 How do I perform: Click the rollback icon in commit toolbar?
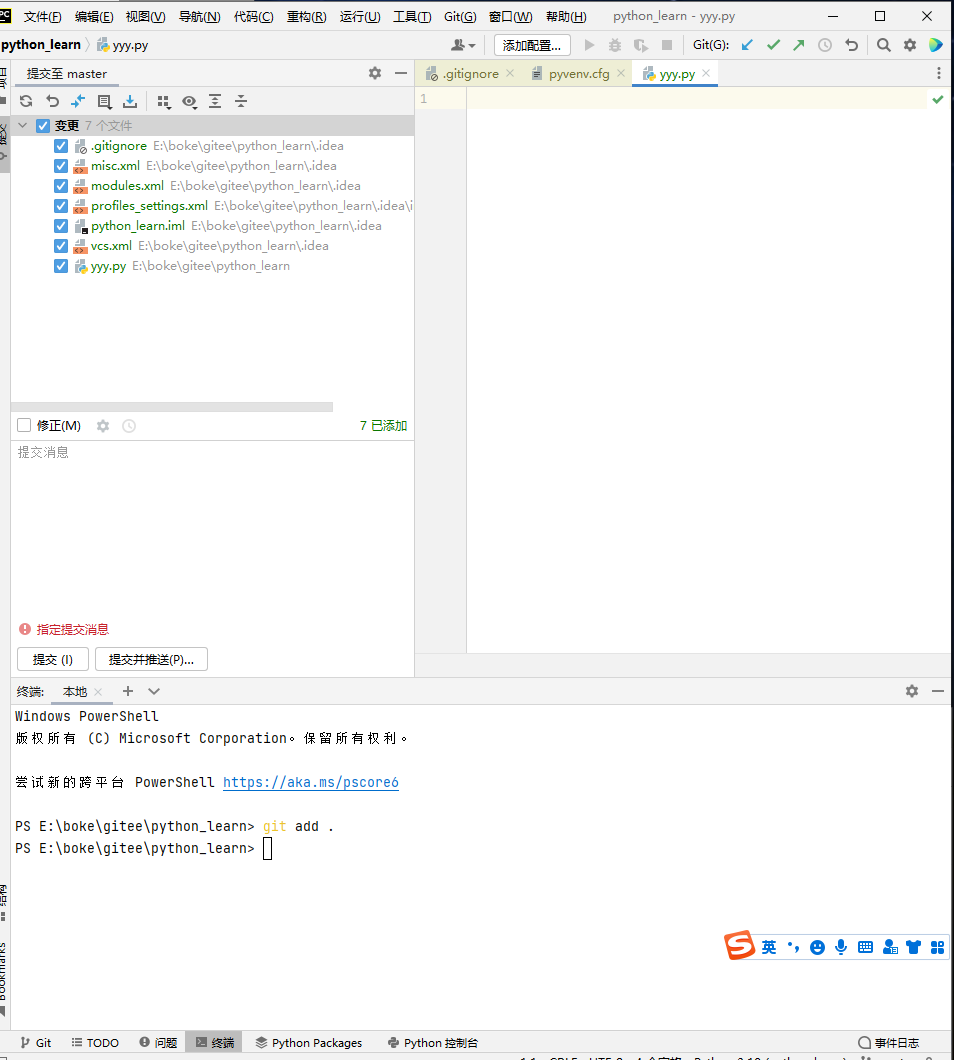[x=52, y=101]
